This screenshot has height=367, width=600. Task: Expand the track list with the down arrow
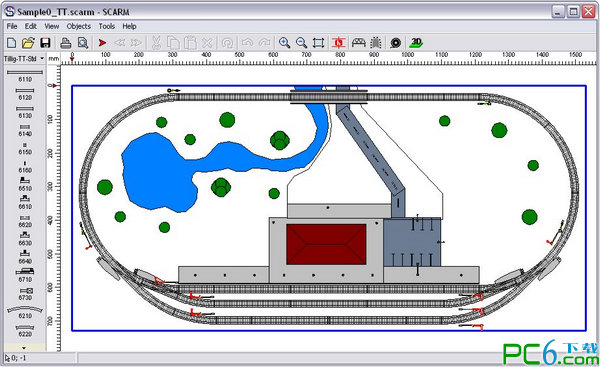pos(24,348)
